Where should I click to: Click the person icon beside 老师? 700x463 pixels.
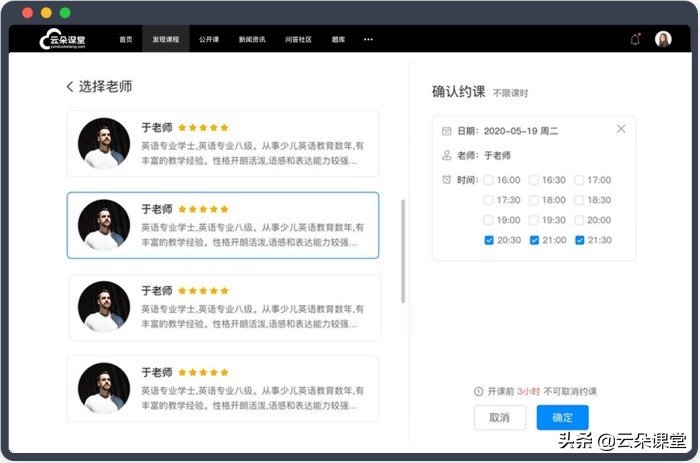click(x=446, y=155)
